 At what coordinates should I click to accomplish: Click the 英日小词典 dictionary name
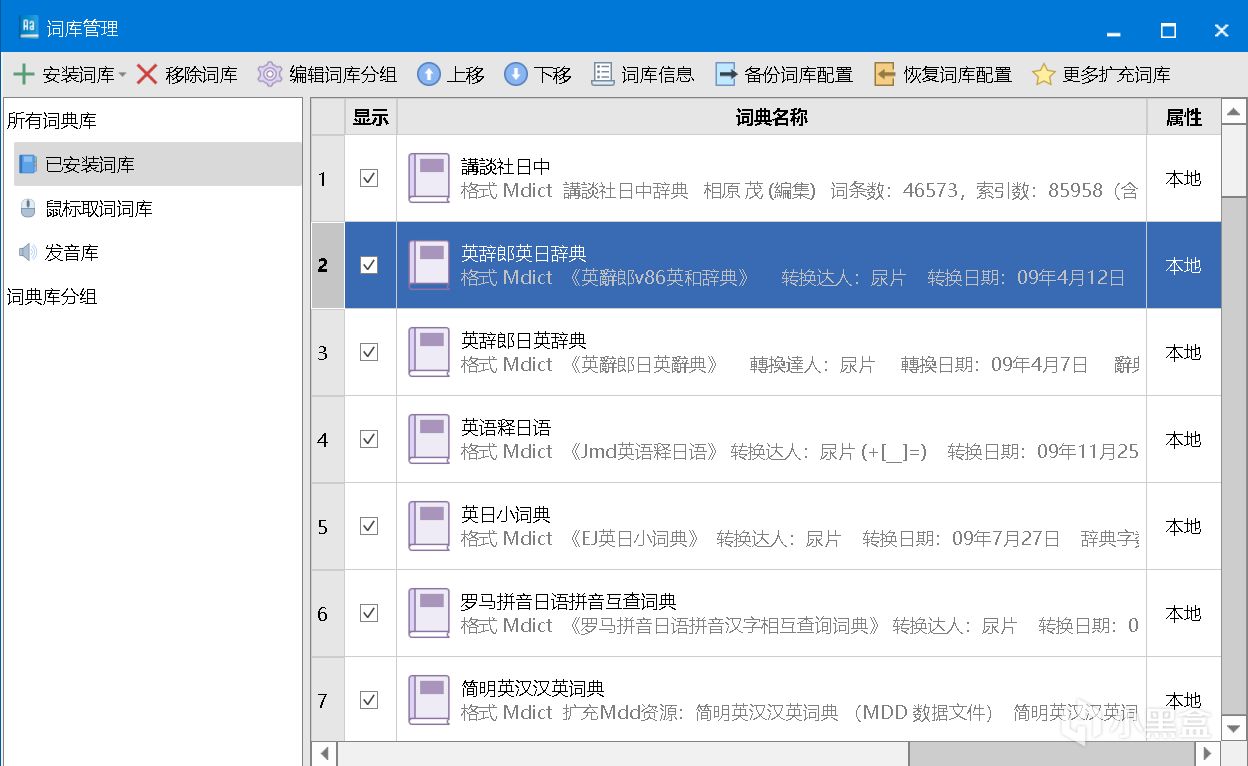pos(506,514)
